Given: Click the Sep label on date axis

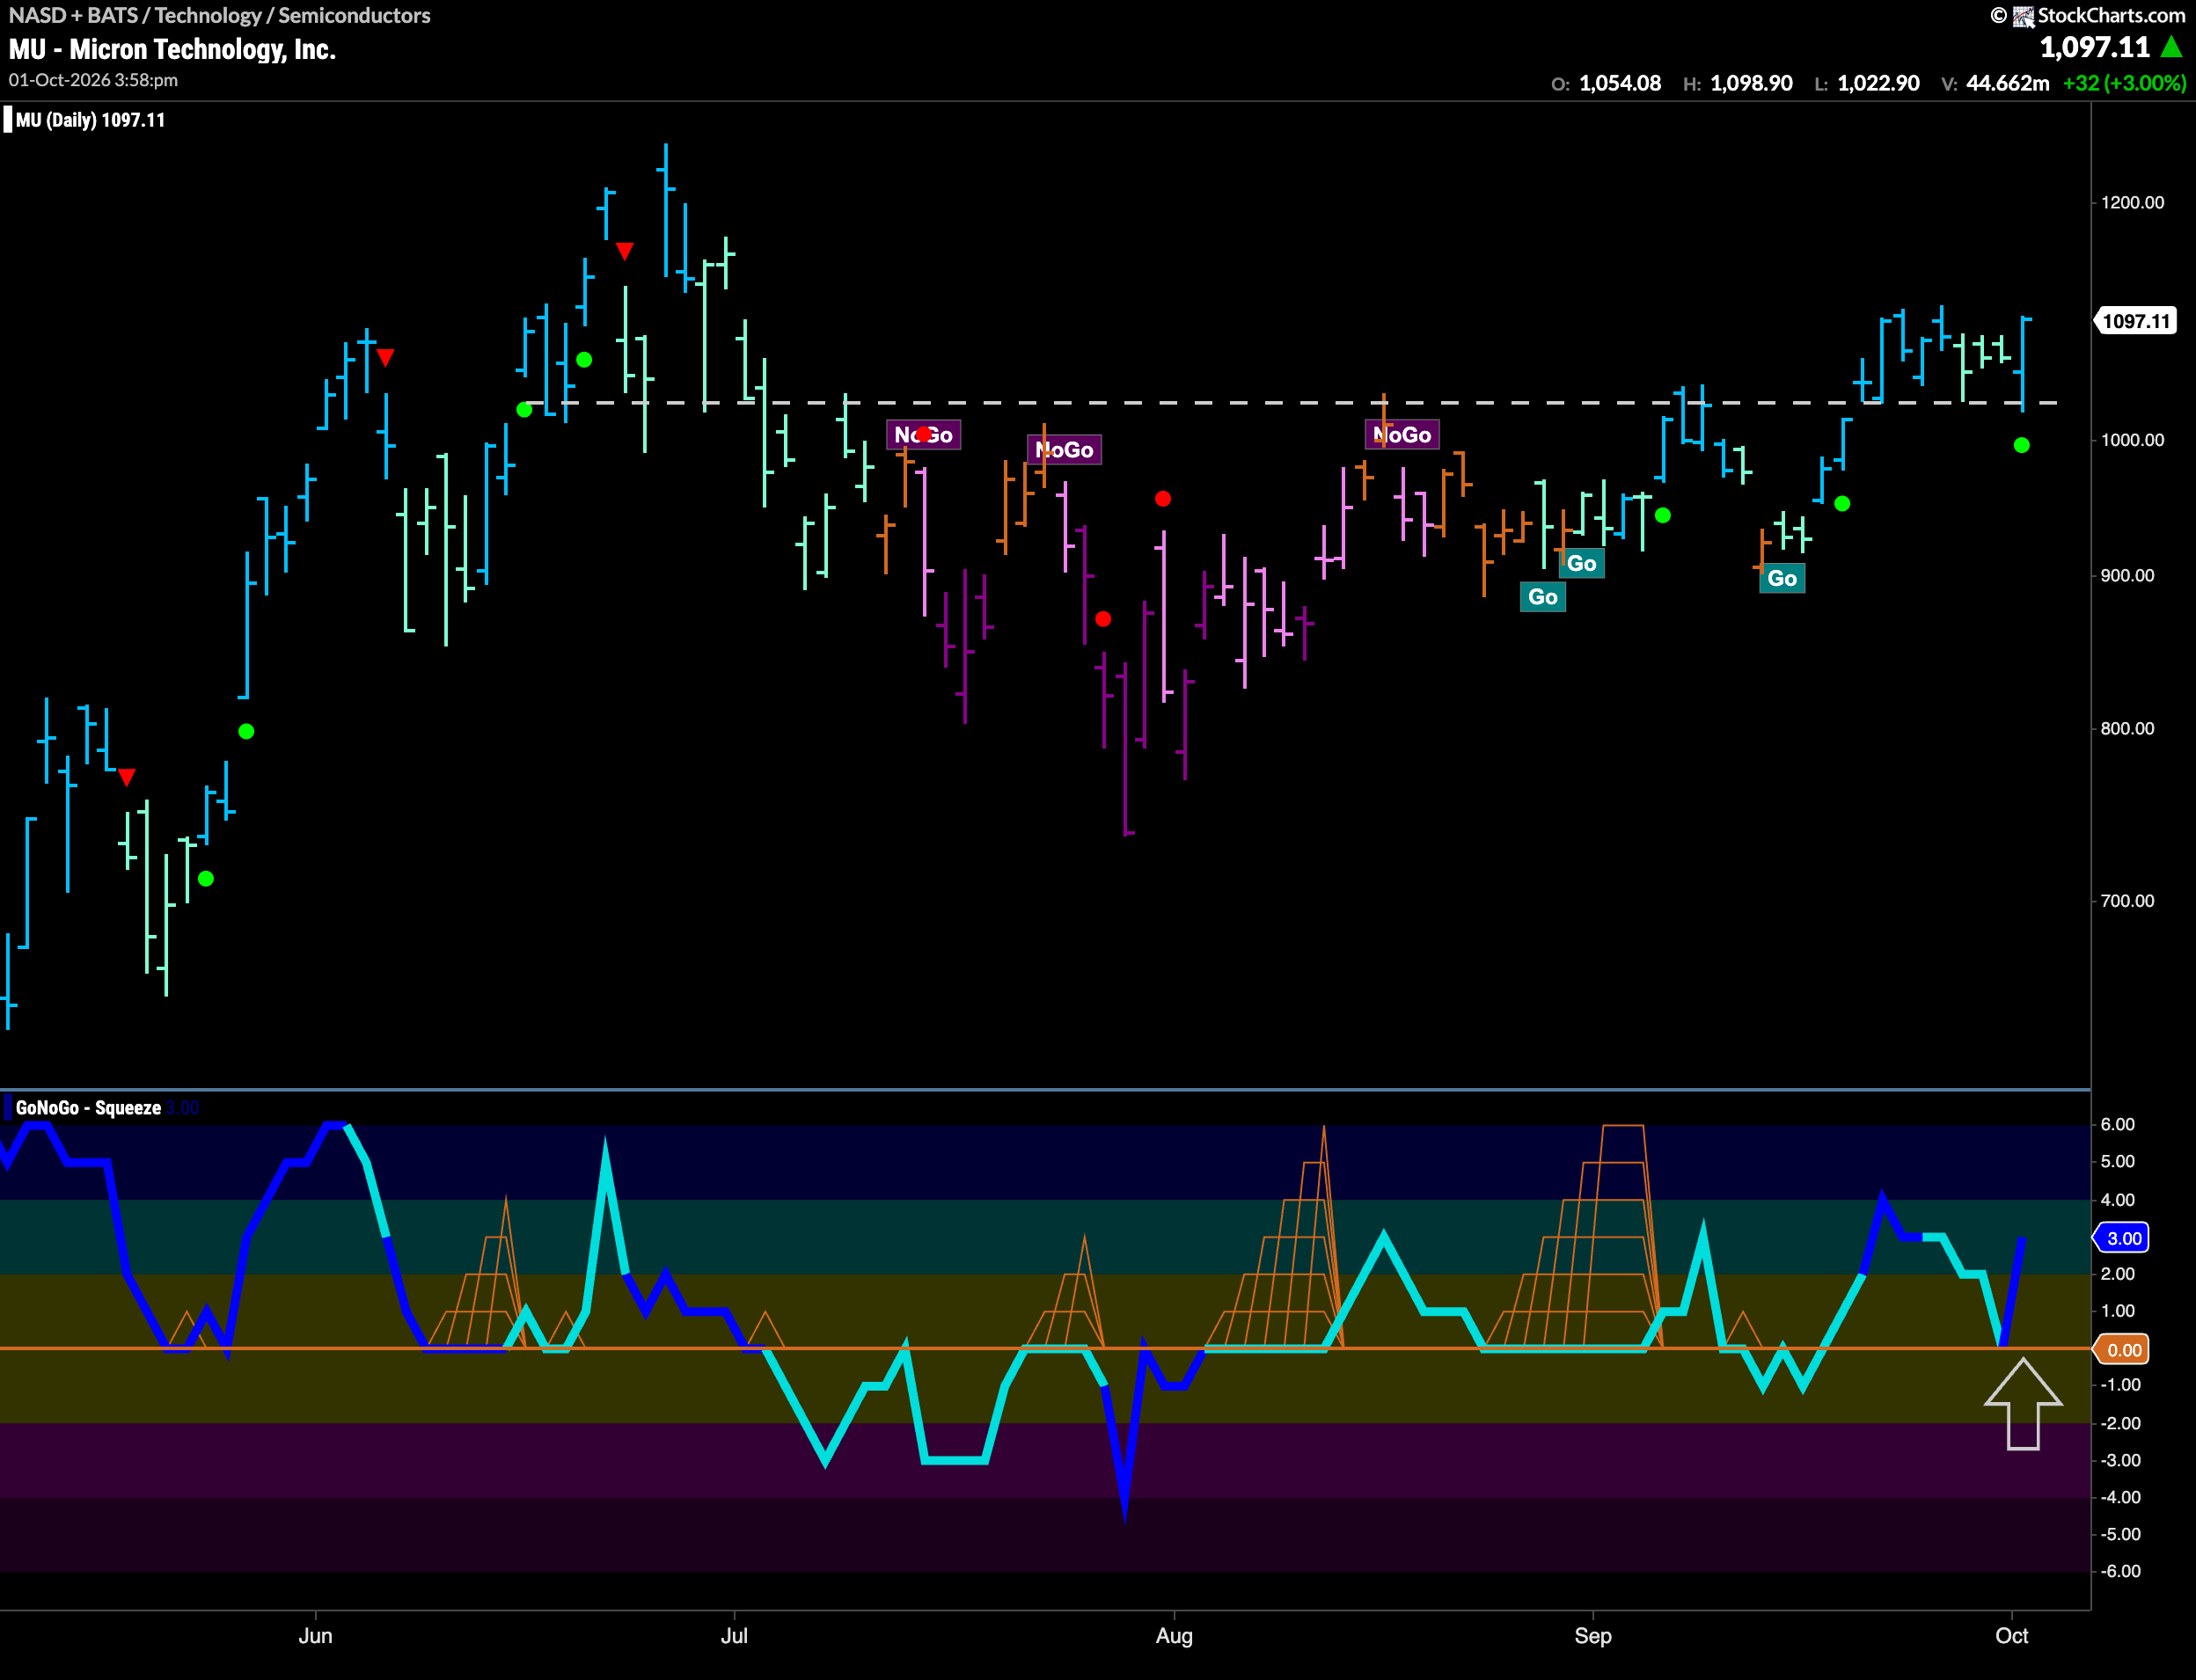Looking at the screenshot, I should (x=1592, y=1636).
